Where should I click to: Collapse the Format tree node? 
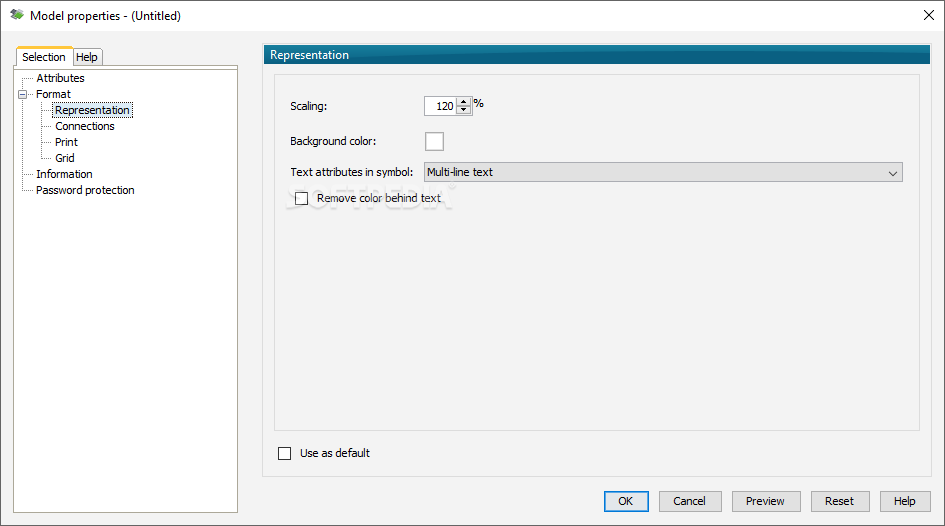(22, 94)
